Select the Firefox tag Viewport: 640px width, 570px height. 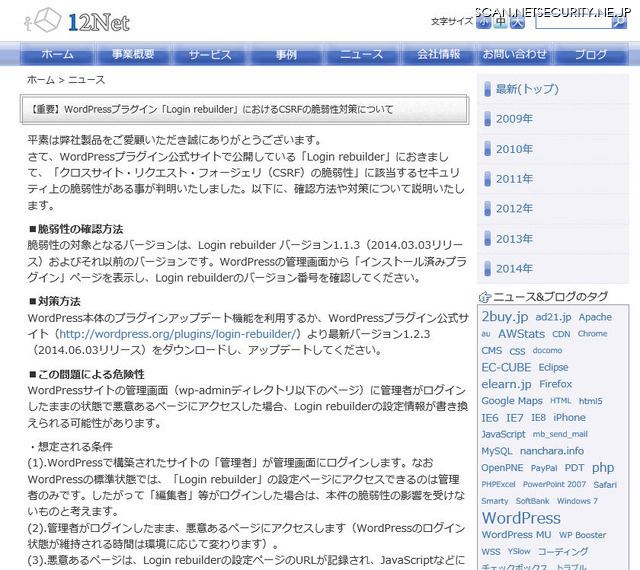[x=556, y=384]
